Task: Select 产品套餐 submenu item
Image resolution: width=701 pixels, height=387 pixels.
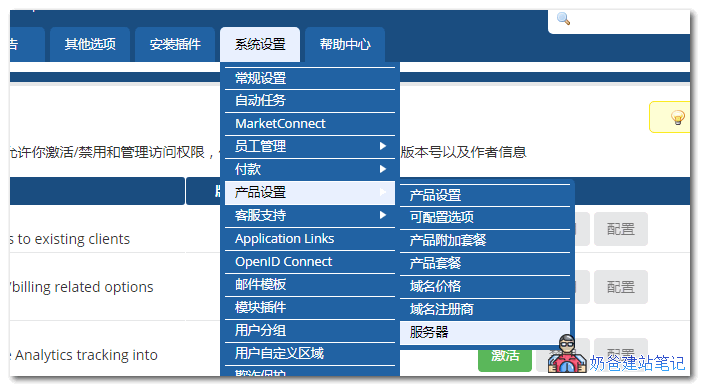Action: (x=485, y=264)
